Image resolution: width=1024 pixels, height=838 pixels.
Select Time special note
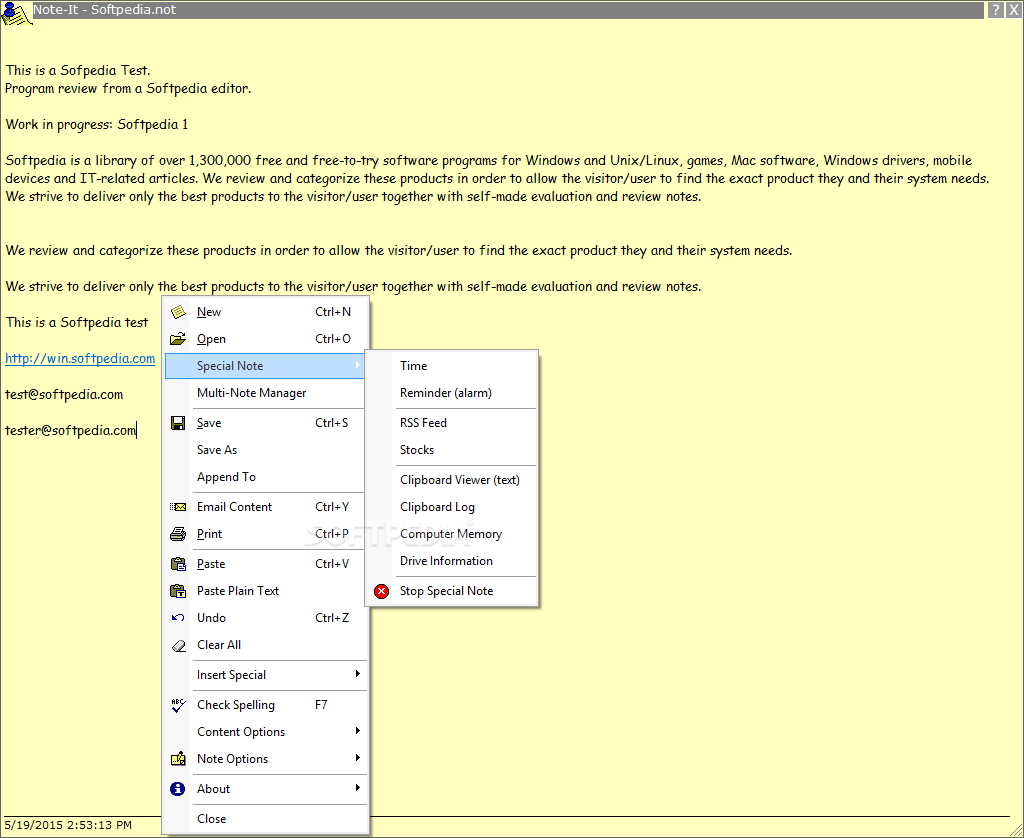click(452, 366)
